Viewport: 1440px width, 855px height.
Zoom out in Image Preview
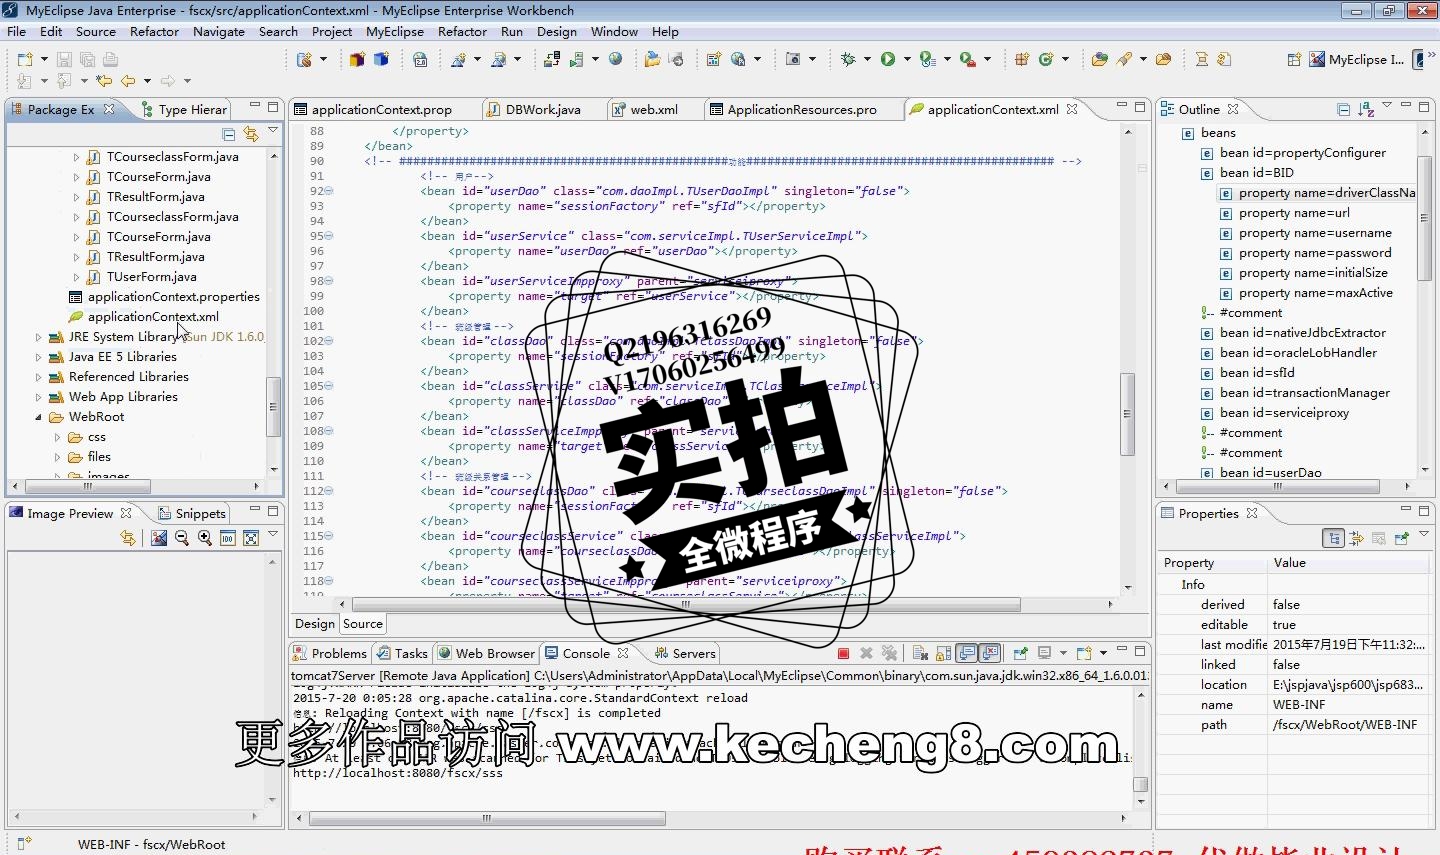click(182, 538)
